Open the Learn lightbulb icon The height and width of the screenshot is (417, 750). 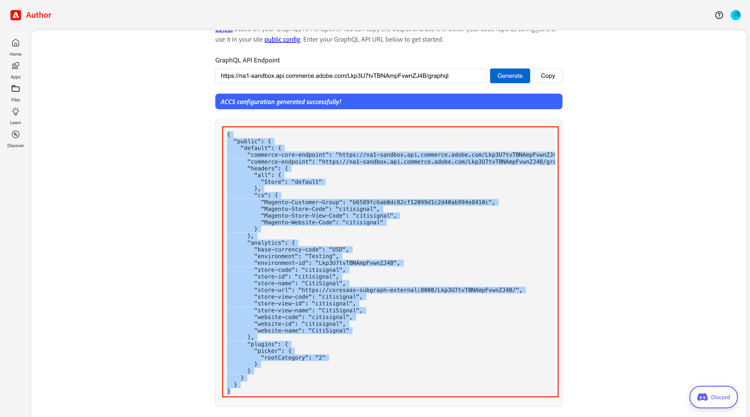[x=15, y=111]
